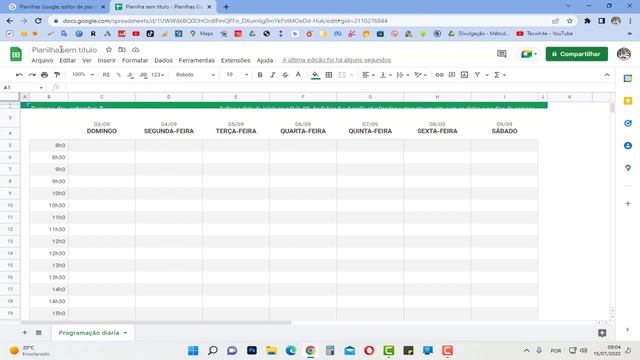Screen dimensions: 640x360
Task: Open the Editar menu
Action: 68,60
